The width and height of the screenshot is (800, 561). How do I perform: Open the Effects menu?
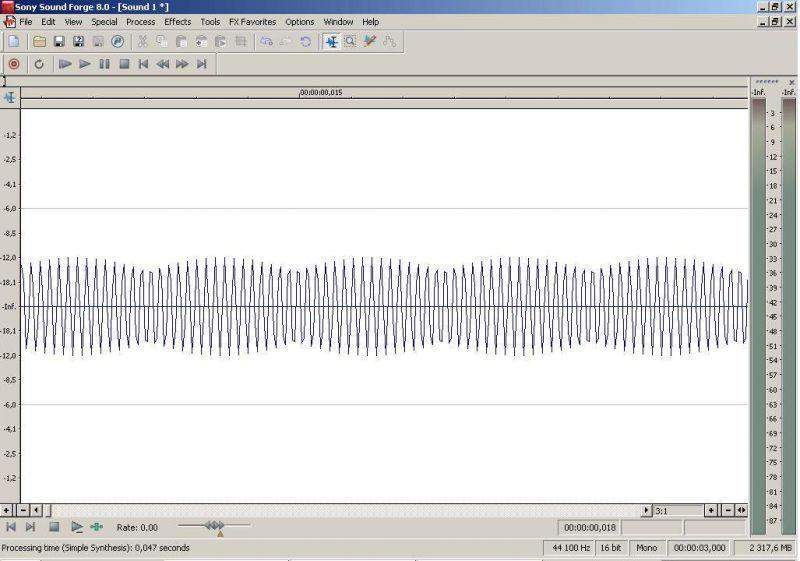178,22
